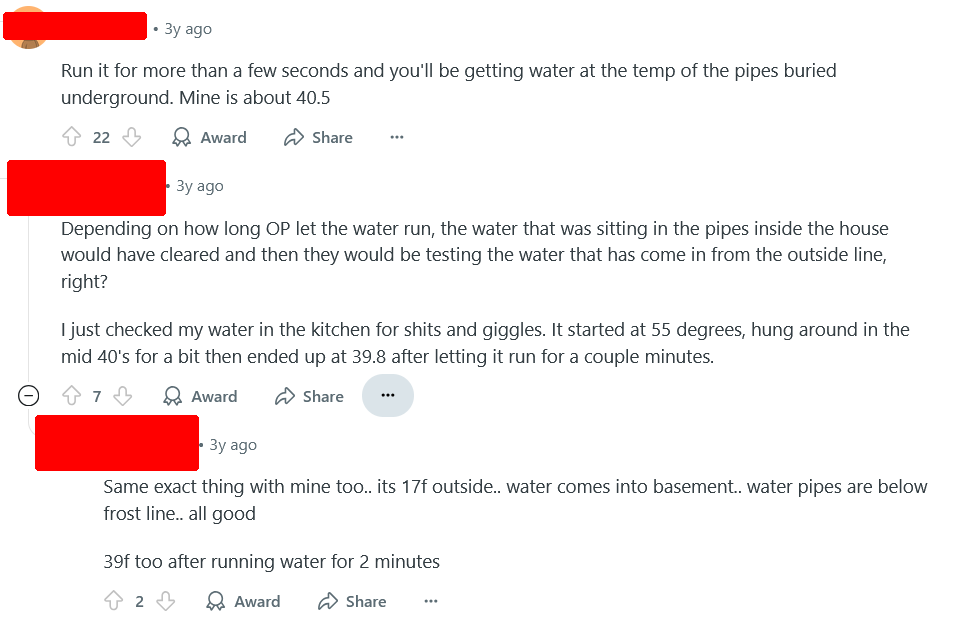Collapse the thread with the minus circle
The image size is (957, 631).
pos(29,396)
